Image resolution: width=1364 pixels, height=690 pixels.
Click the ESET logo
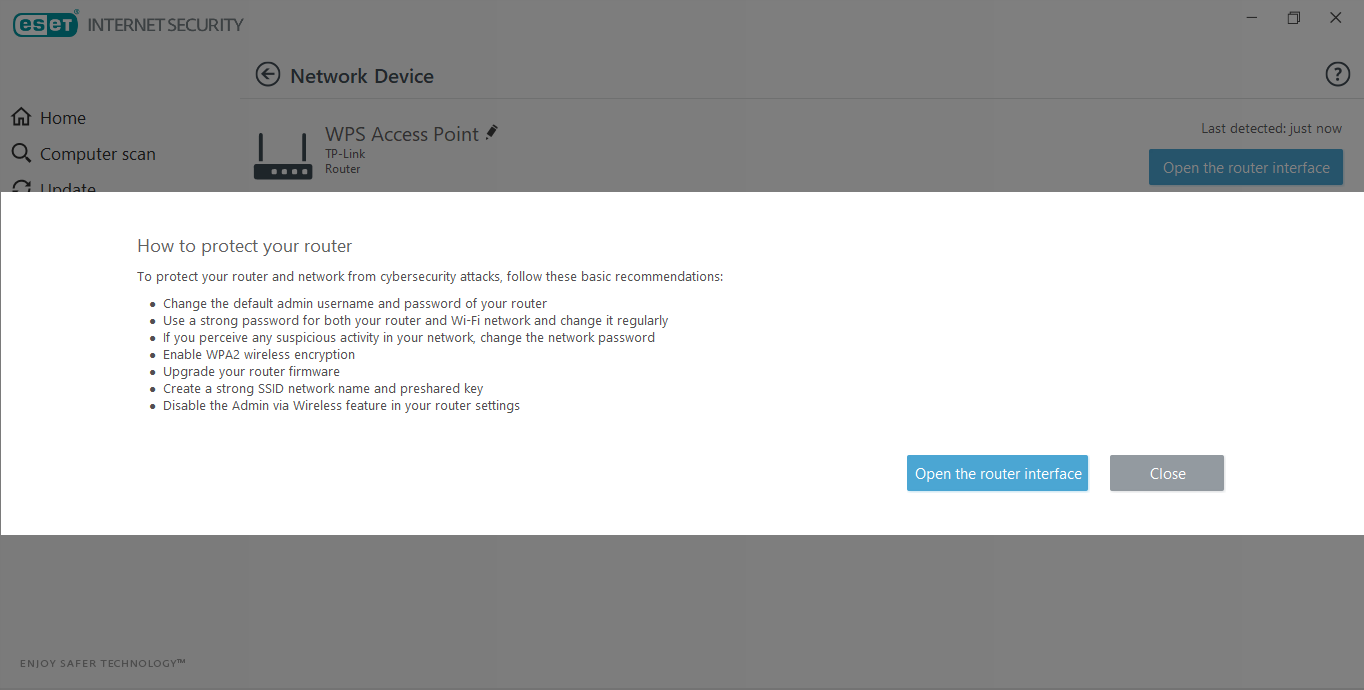pyautogui.click(x=45, y=24)
